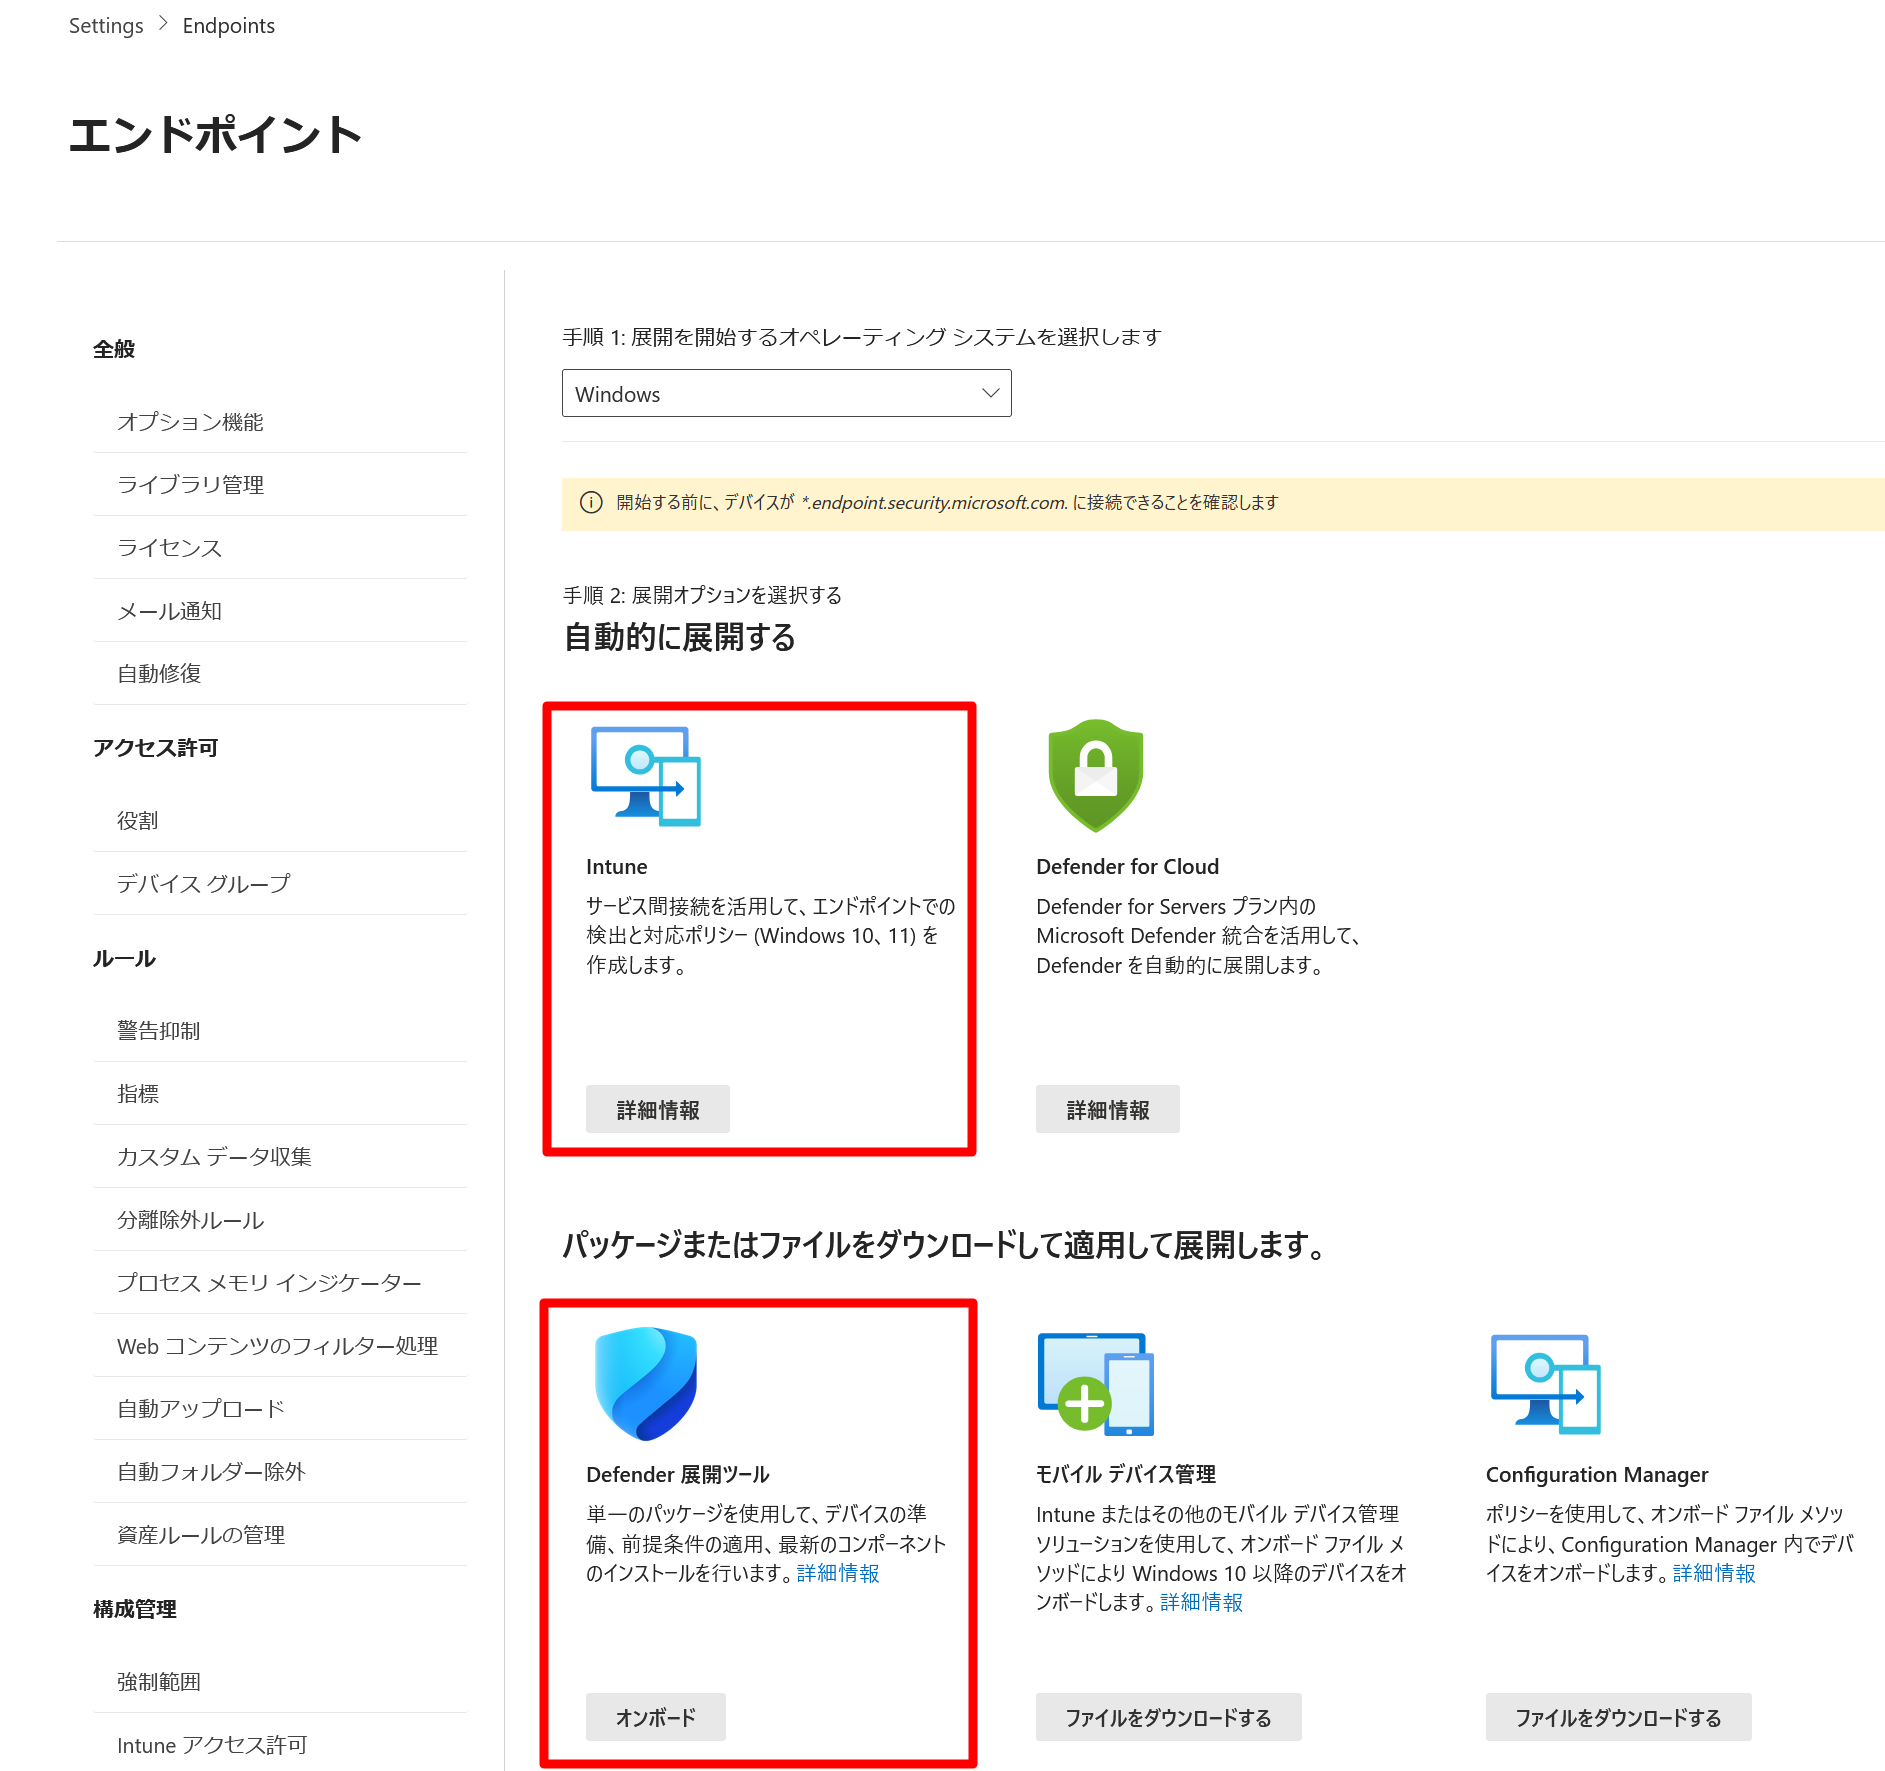Download file for モバイル デバイス管理
Image resolution: width=1885 pixels, height=1771 pixels.
coord(1168,1718)
